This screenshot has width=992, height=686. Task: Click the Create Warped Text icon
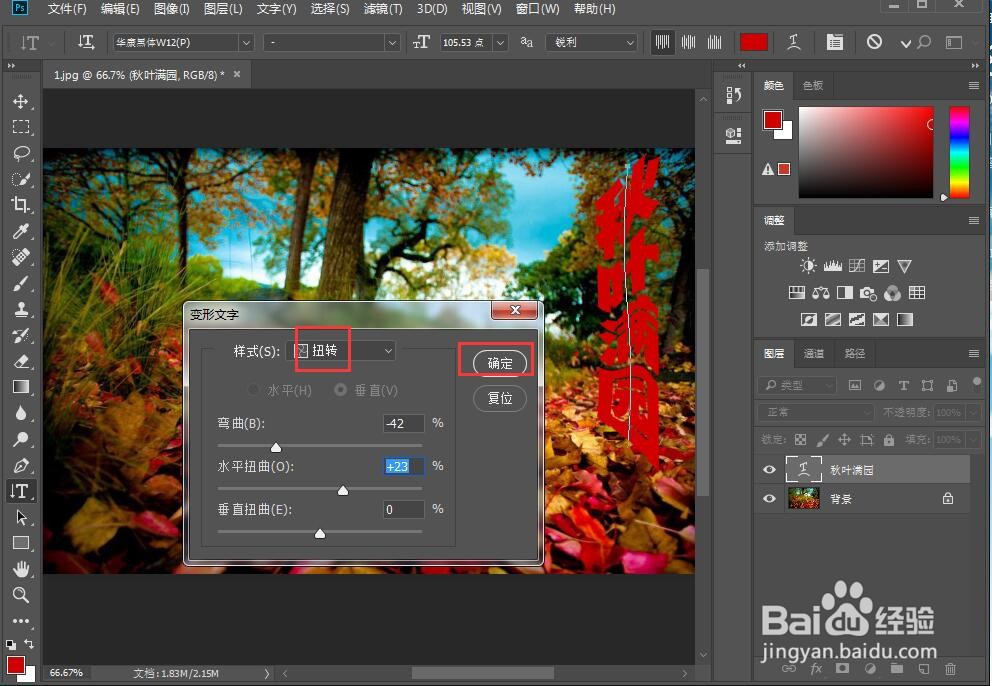click(x=793, y=42)
